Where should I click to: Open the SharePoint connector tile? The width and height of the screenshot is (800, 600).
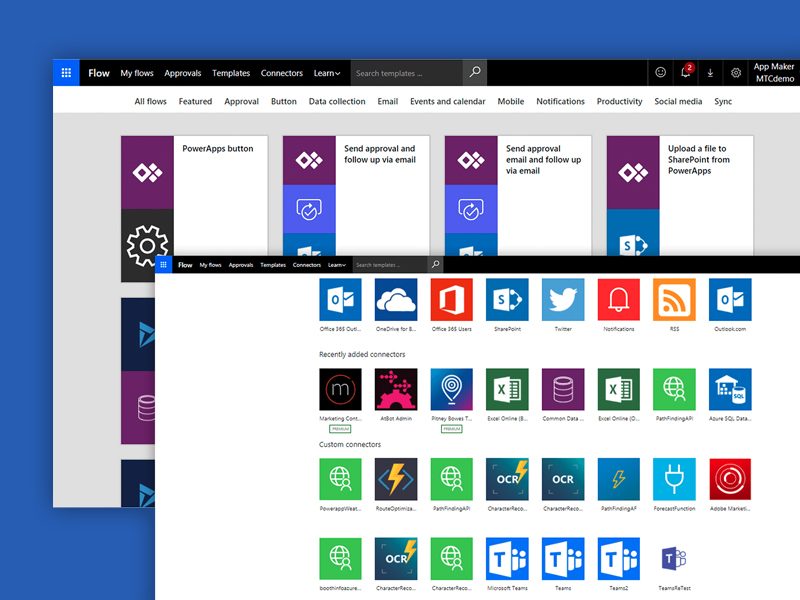tap(507, 299)
